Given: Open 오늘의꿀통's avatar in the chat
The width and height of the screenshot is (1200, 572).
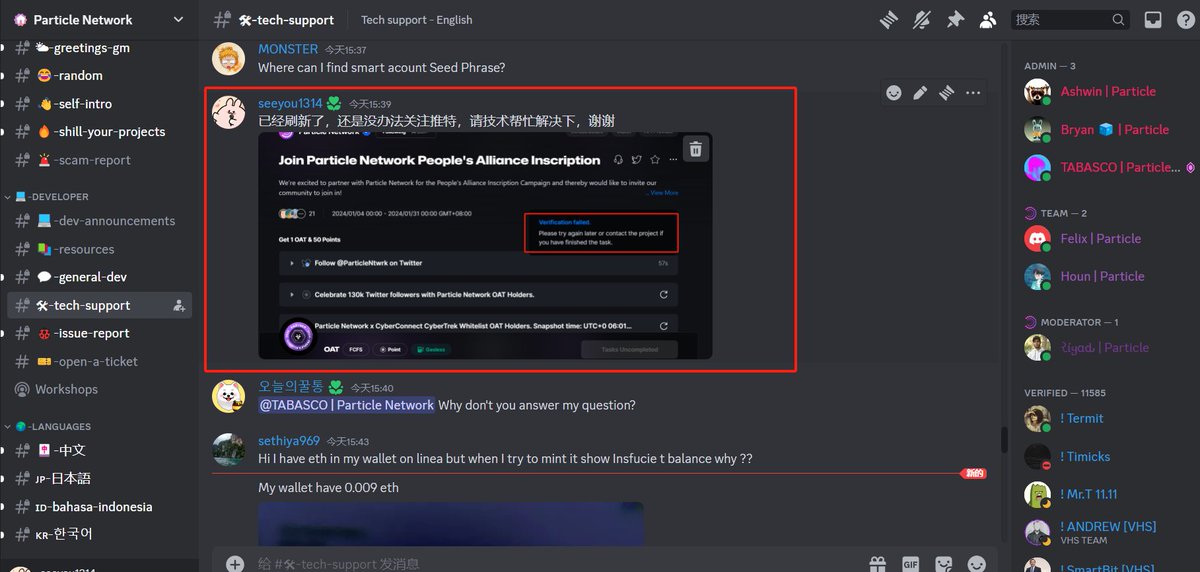Looking at the screenshot, I should point(228,396).
